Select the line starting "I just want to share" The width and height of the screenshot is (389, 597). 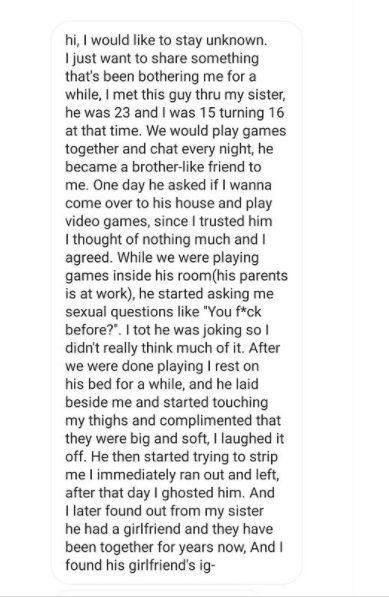click(162, 58)
